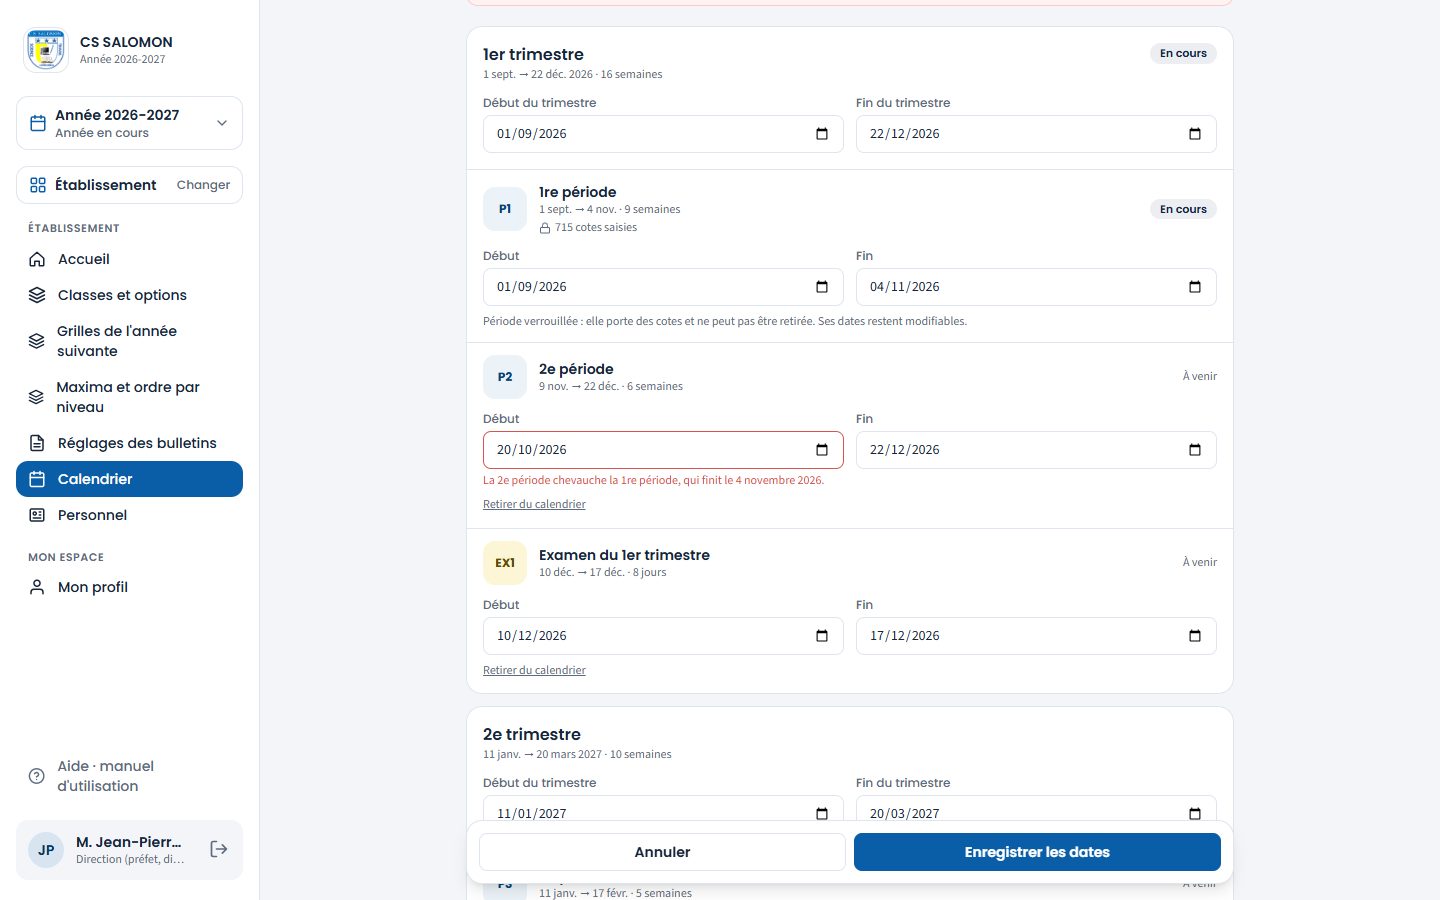Click the P1 period badge
This screenshot has width=1440, height=900.
click(505, 209)
